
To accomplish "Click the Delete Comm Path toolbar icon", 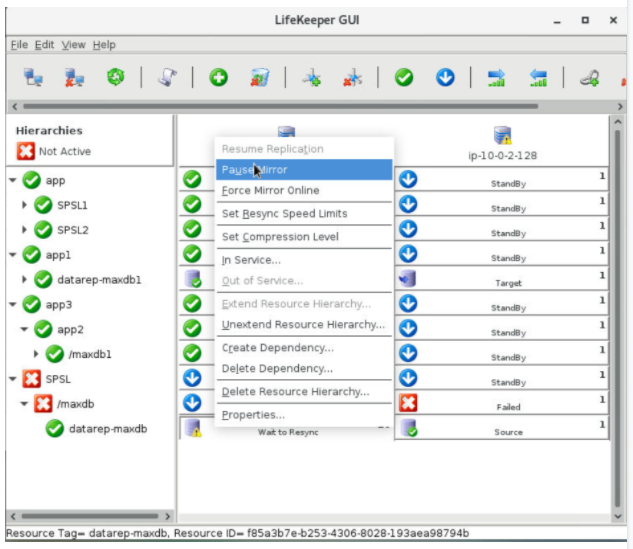I will (352, 77).
